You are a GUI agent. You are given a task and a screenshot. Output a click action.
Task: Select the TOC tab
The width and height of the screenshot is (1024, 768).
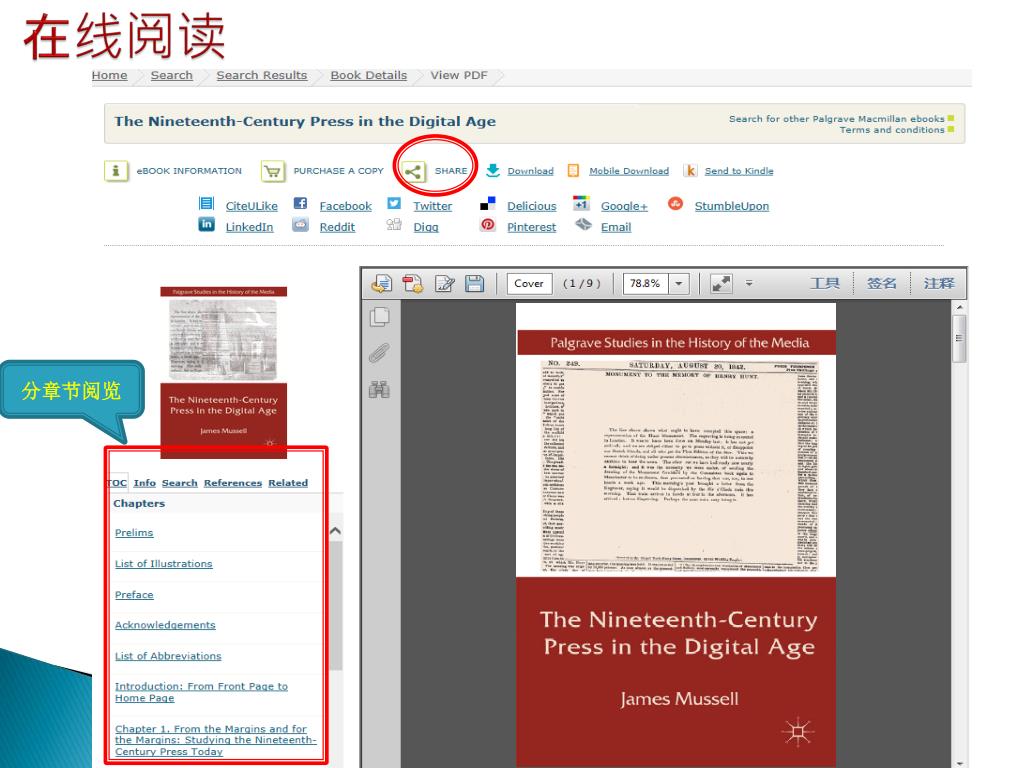118,483
